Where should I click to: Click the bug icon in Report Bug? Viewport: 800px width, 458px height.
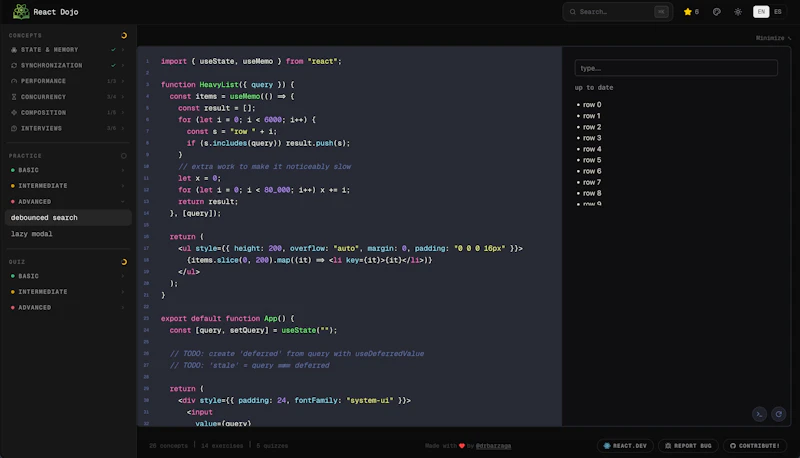668,446
